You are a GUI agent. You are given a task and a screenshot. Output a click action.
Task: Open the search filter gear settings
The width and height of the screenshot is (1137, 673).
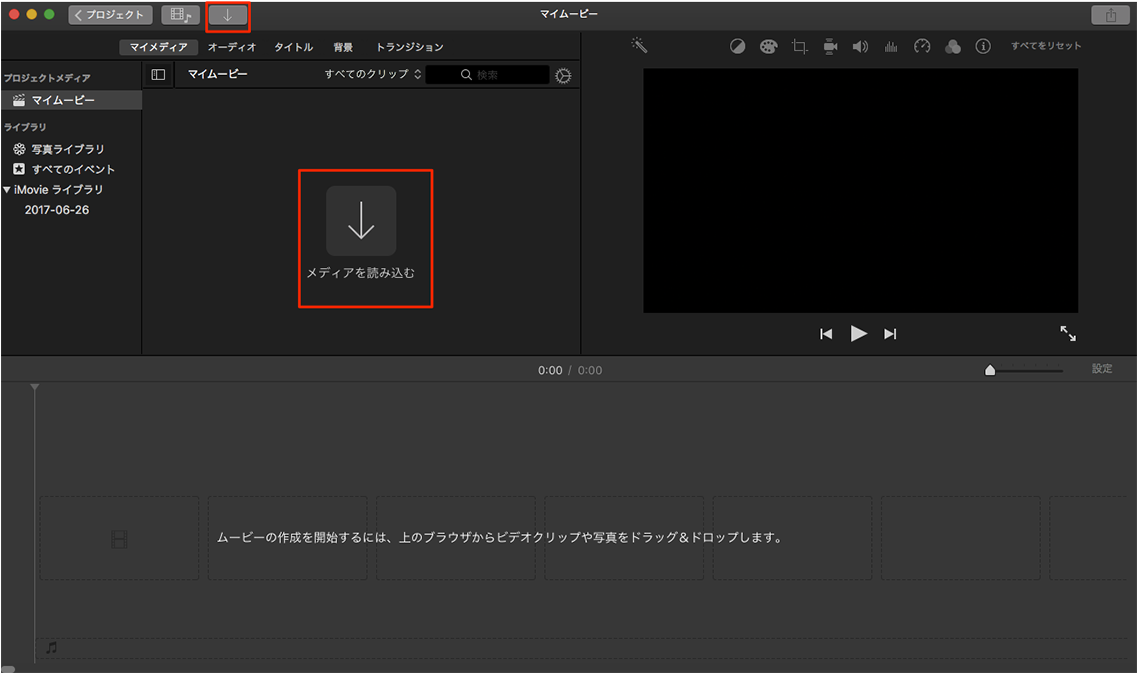tap(562, 74)
